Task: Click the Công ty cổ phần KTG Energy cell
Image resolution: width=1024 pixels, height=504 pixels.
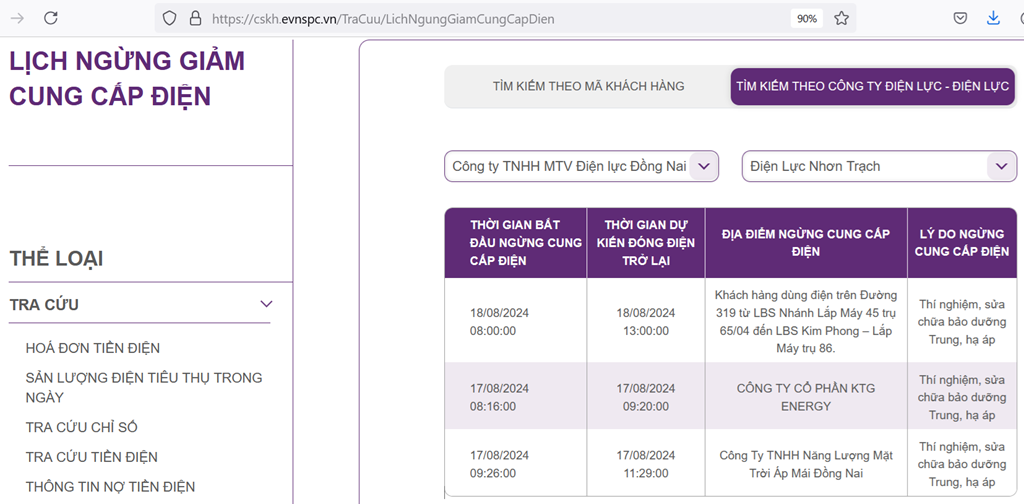Action: pos(807,397)
